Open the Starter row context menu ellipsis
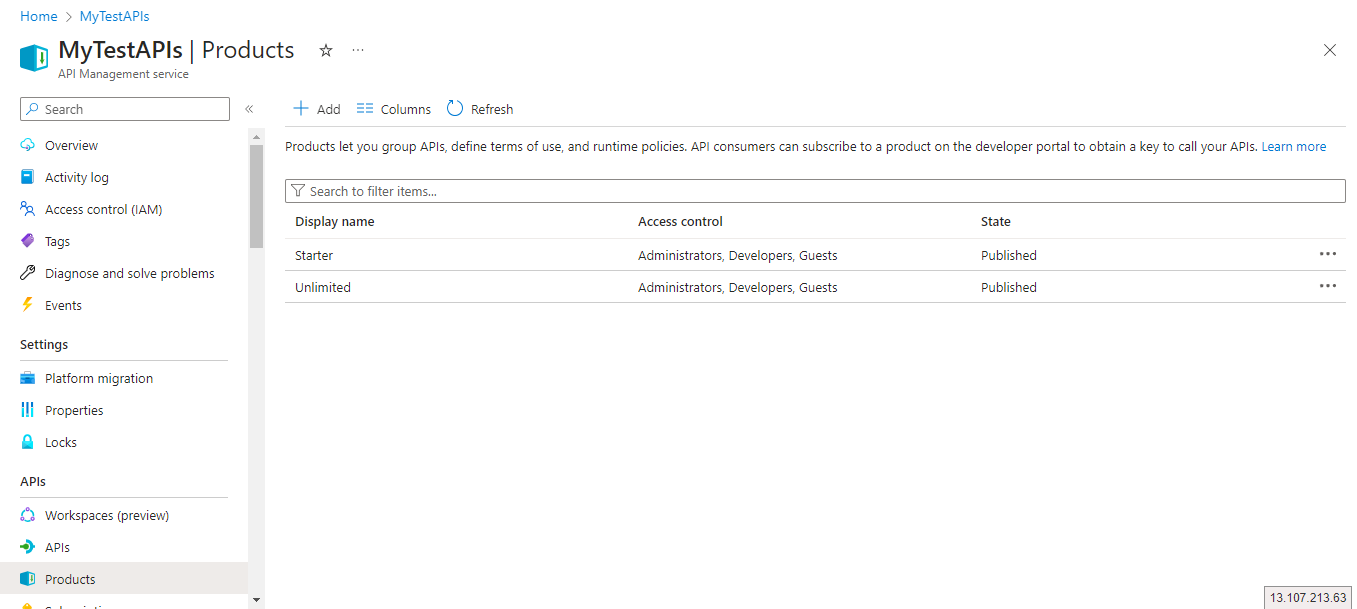 pos(1328,254)
